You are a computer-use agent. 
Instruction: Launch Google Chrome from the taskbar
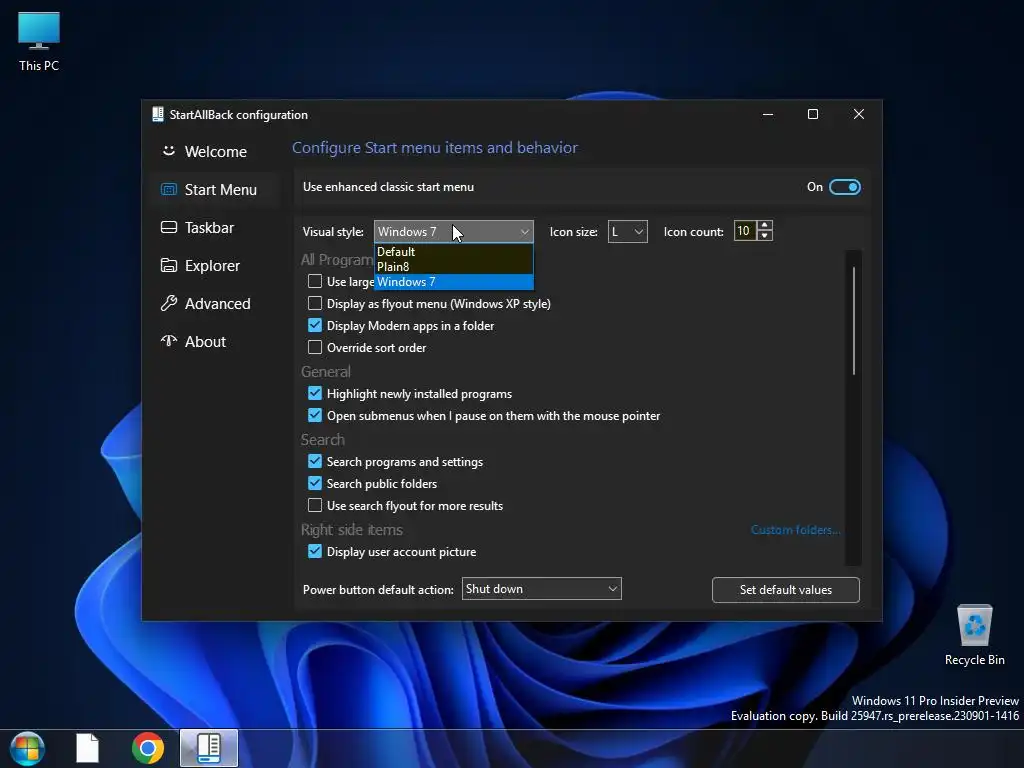(148, 748)
